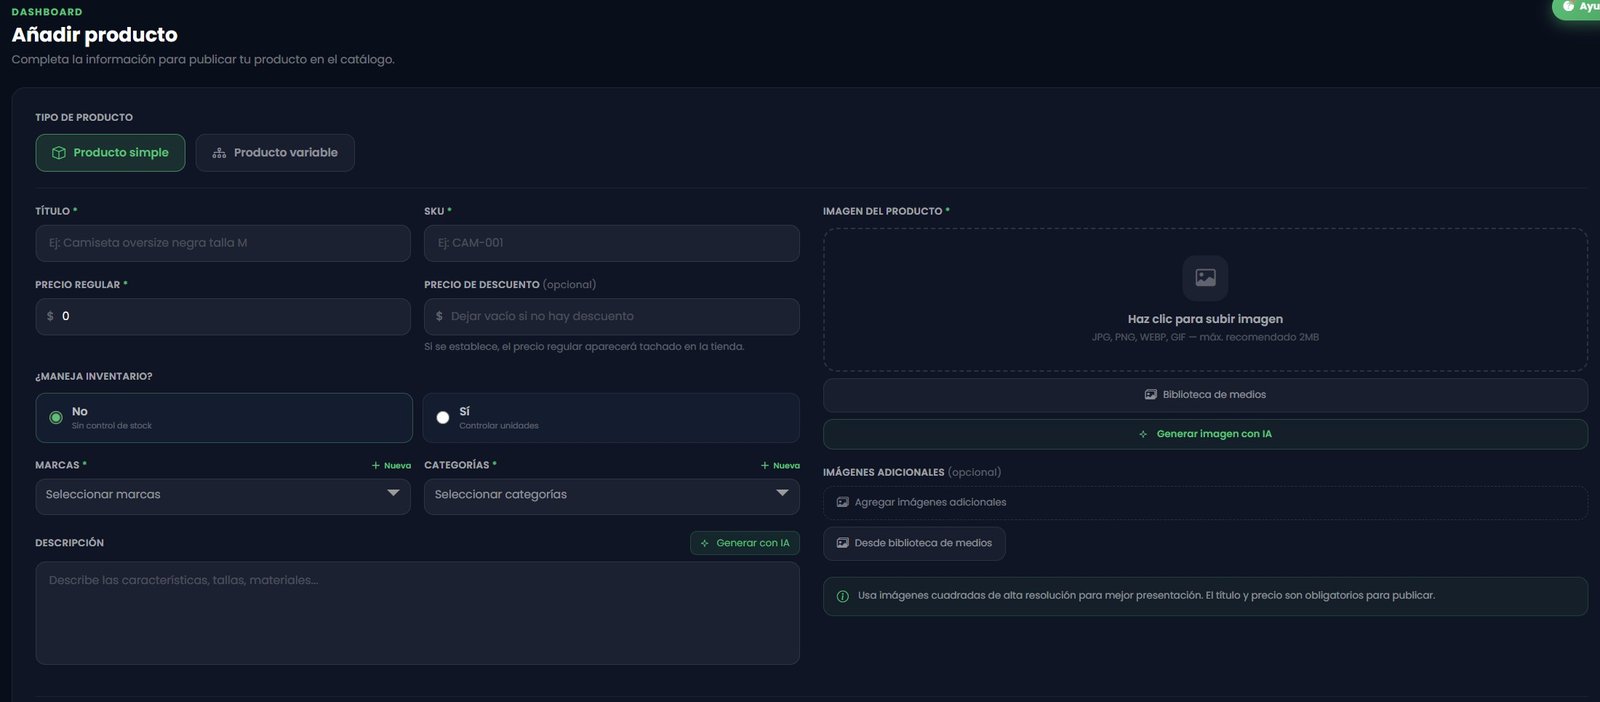Select the No inventory radio option
The width and height of the screenshot is (1600, 702).
(56, 418)
